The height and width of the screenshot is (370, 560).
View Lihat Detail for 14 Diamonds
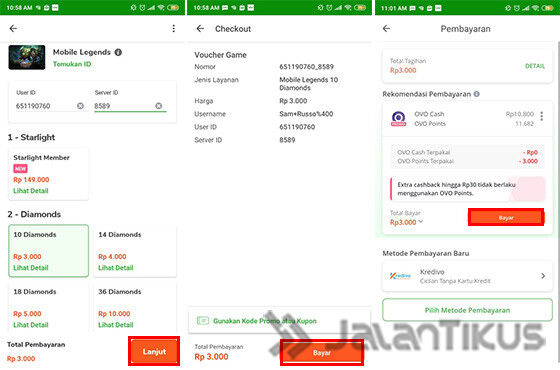116,268
